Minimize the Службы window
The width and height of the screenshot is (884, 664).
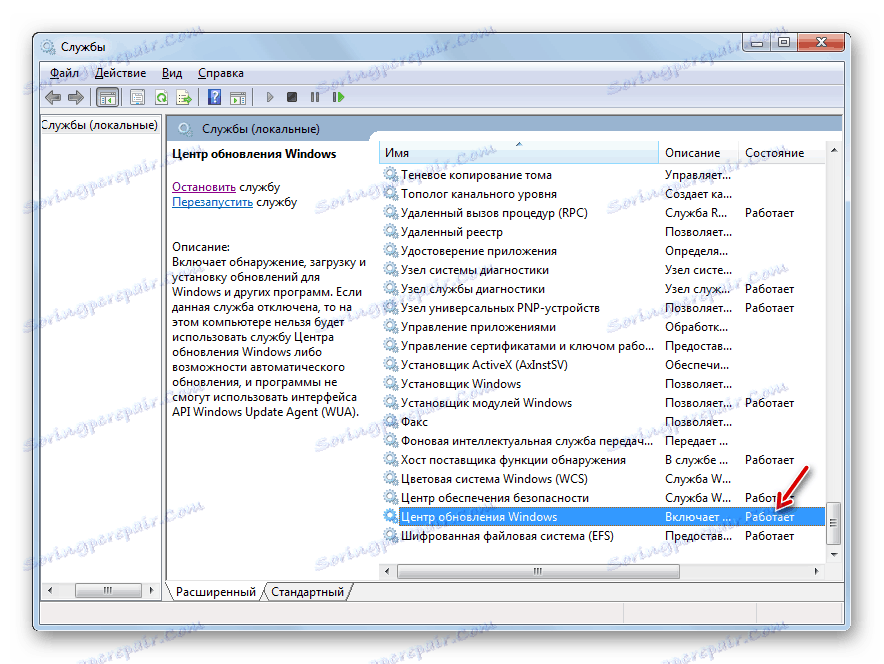click(x=757, y=42)
